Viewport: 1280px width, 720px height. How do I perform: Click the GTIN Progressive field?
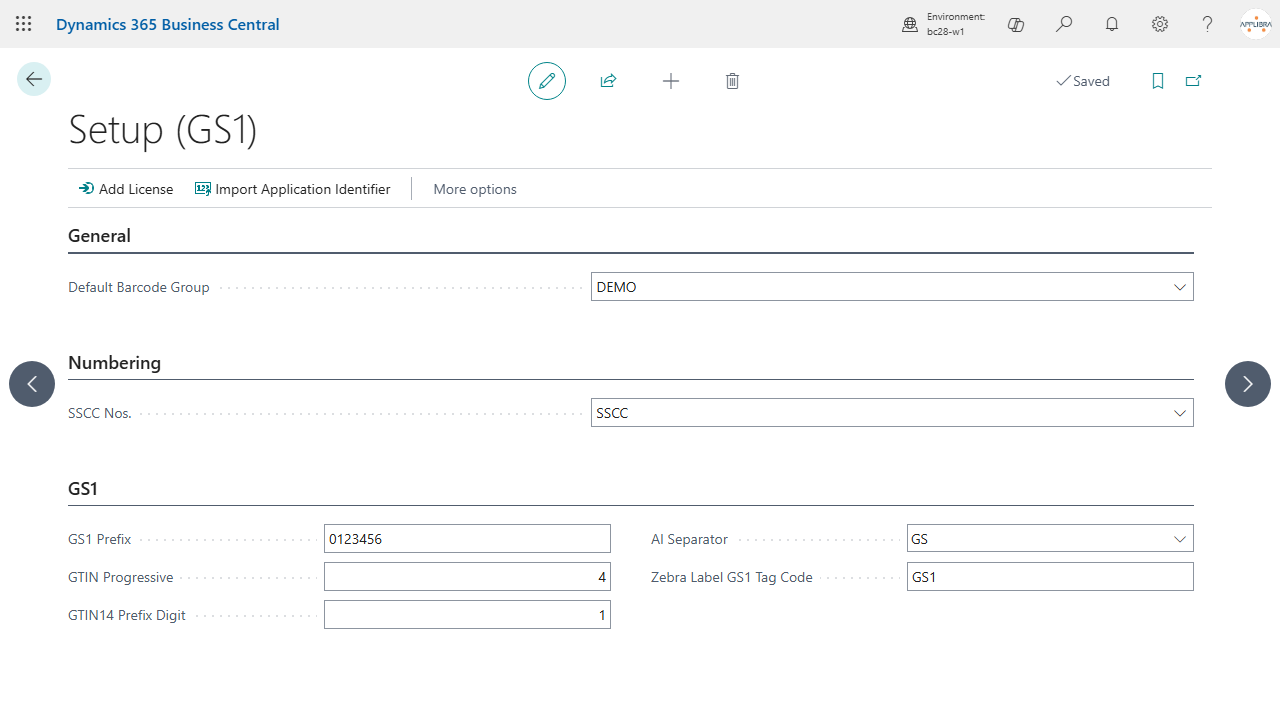click(467, 577)
